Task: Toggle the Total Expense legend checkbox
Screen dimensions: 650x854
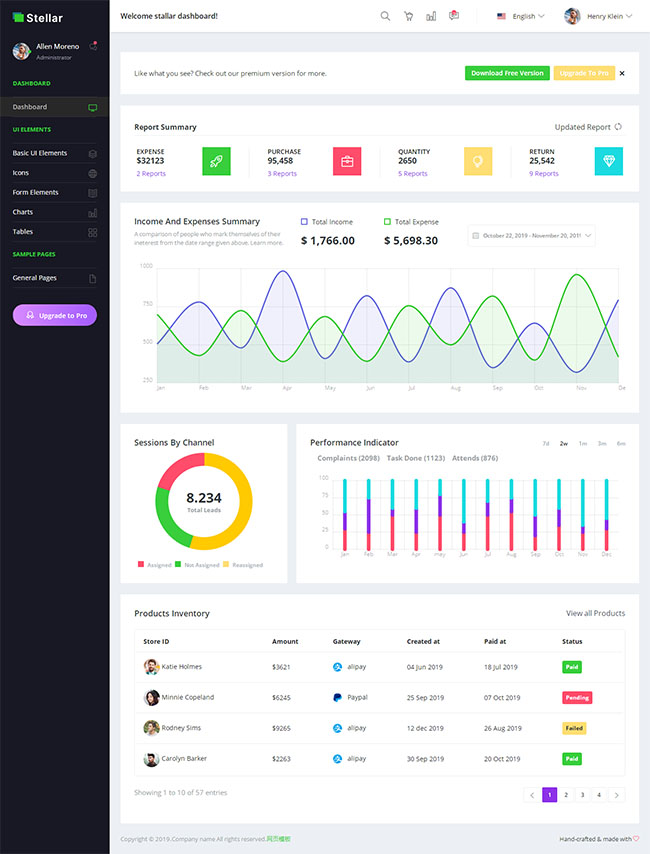Action: coord(388,222)
